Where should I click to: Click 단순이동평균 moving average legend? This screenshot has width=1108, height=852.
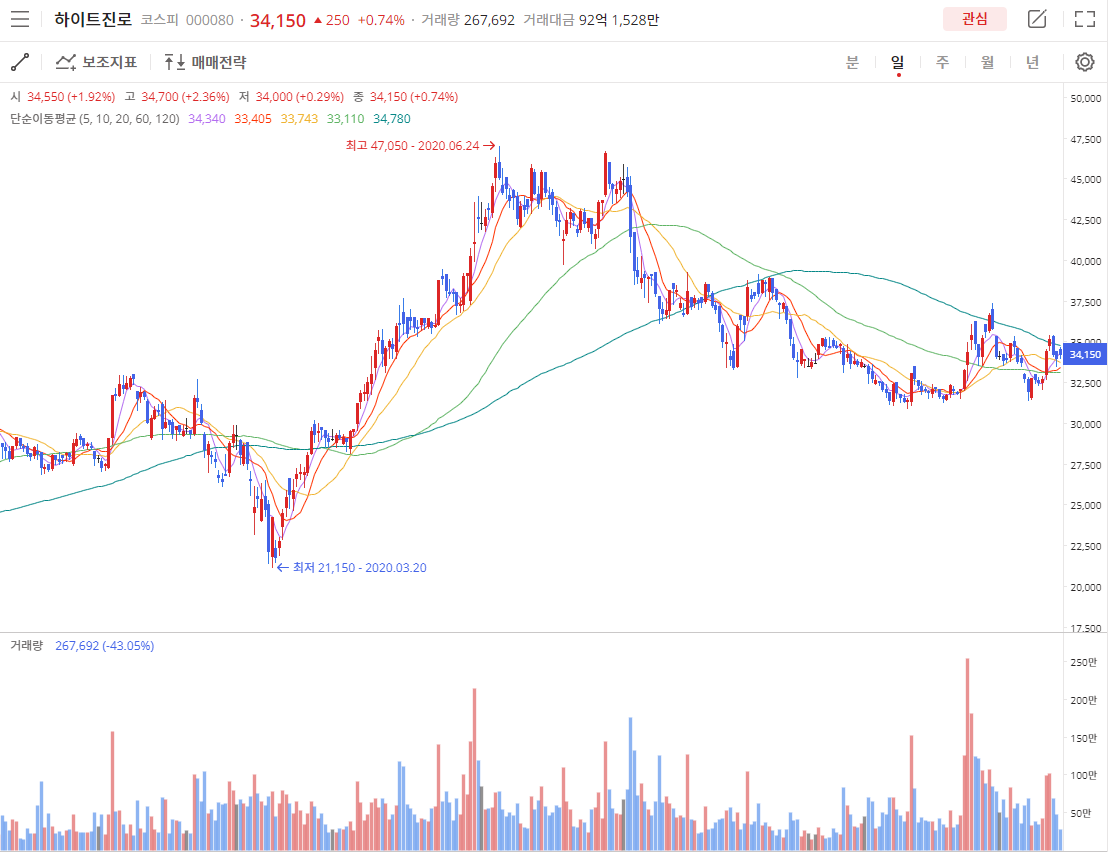95,119
